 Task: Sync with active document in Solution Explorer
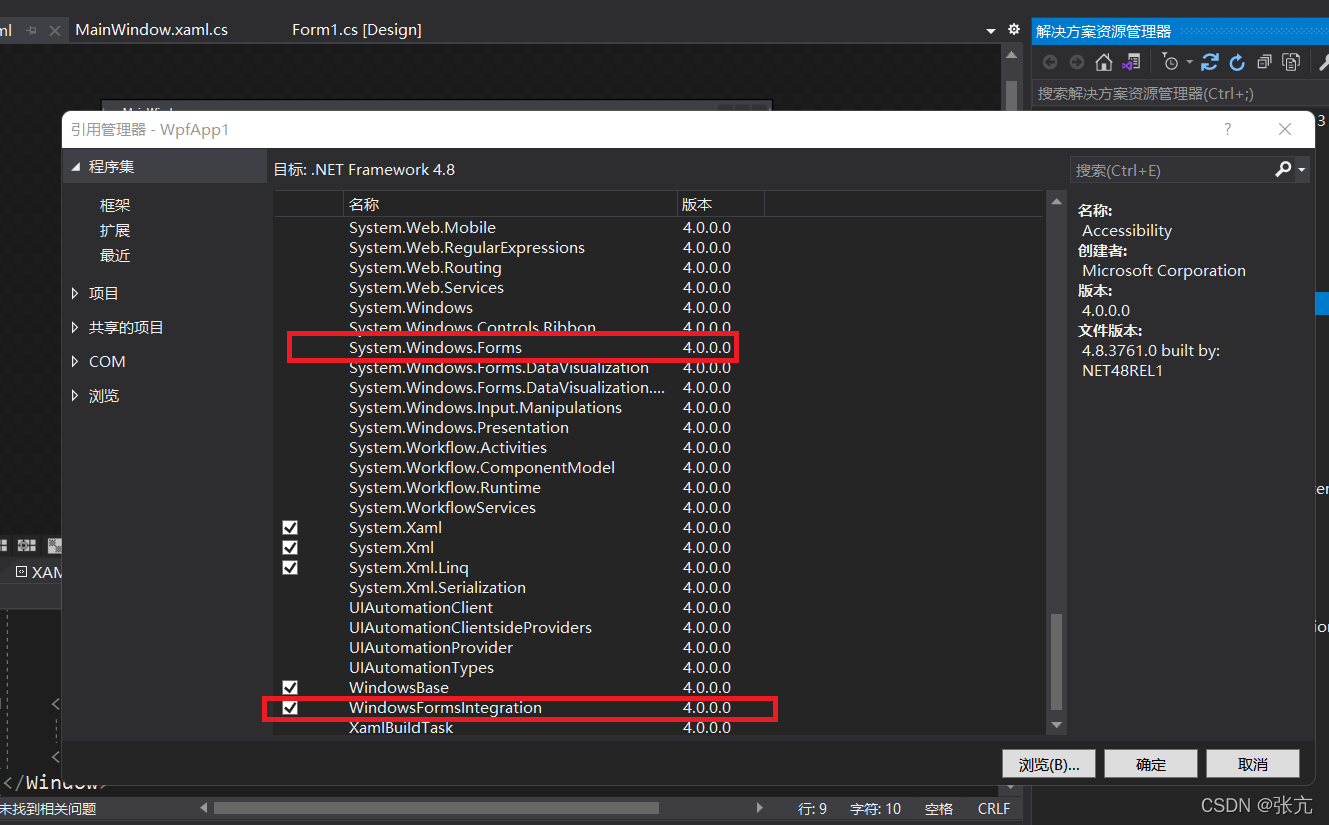click(x=1210, y=62)
